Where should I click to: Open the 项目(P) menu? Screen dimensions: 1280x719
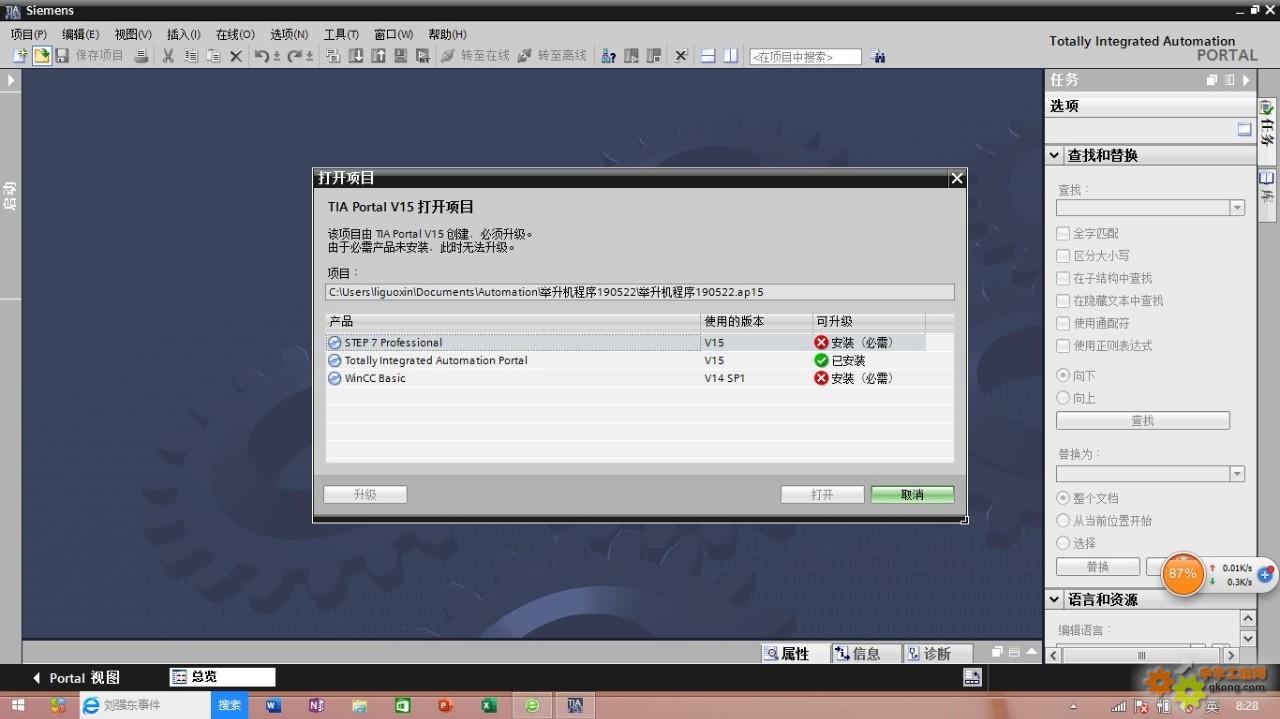point(28,34)
